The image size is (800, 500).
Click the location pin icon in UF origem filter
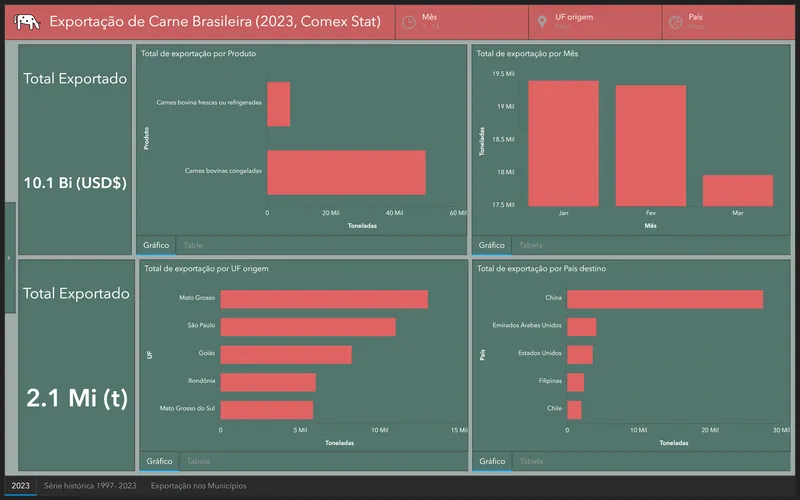(542, 22)
